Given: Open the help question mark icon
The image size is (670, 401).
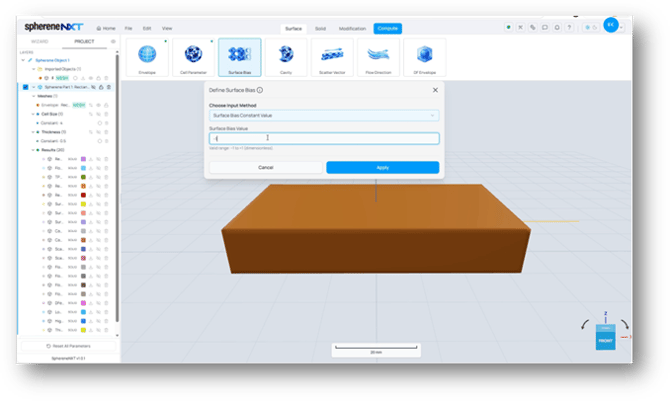Looking at the screenshot, I should coord(569,27).
